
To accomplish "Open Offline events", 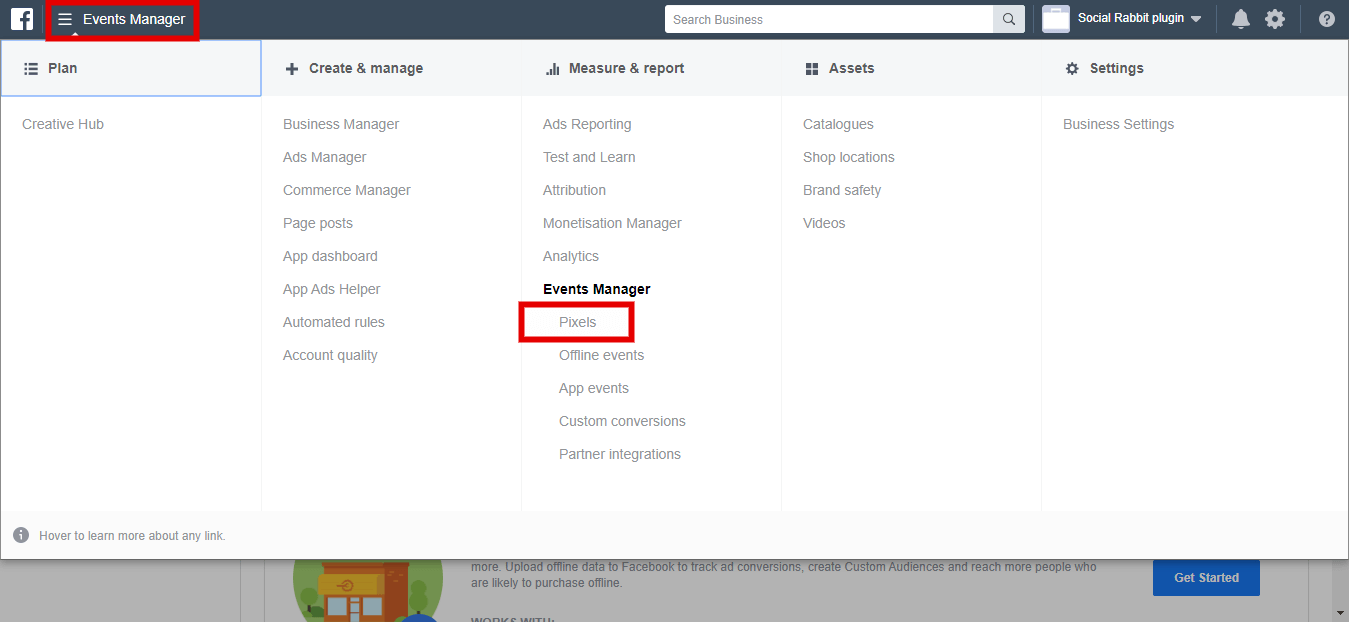I will (601, 355).
